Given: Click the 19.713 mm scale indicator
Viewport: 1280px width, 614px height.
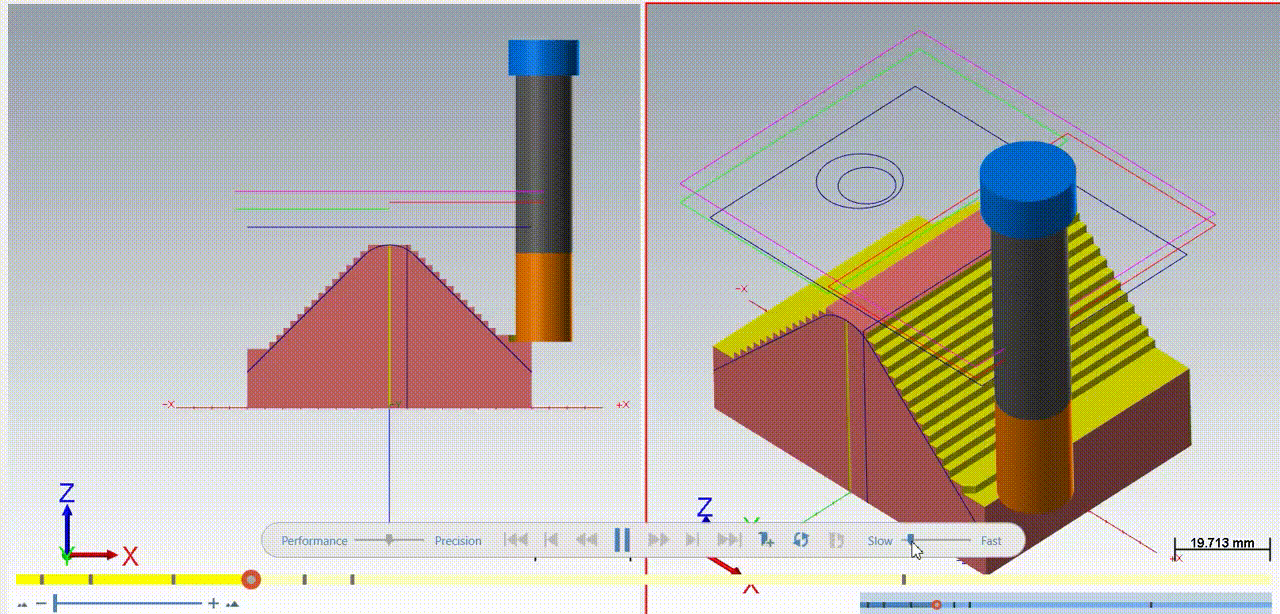Looking at the screenshot, I should pyautogui.click(x=1221, y=545).
